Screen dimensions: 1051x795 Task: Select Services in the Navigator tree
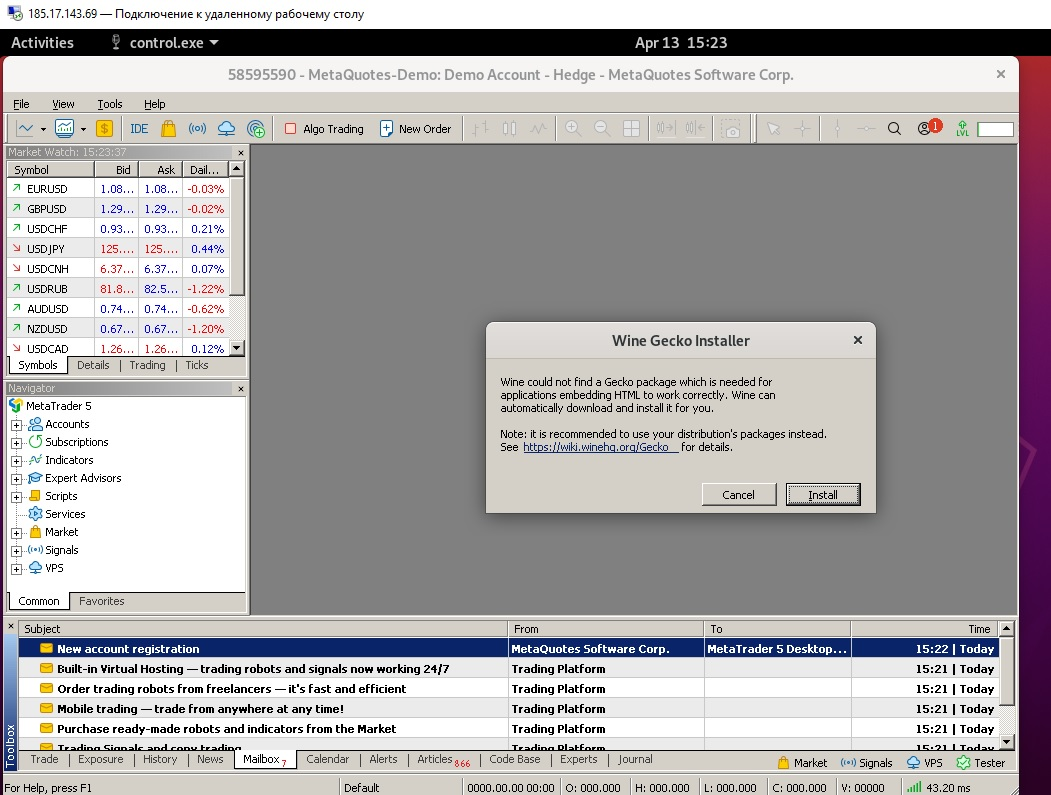65,514
